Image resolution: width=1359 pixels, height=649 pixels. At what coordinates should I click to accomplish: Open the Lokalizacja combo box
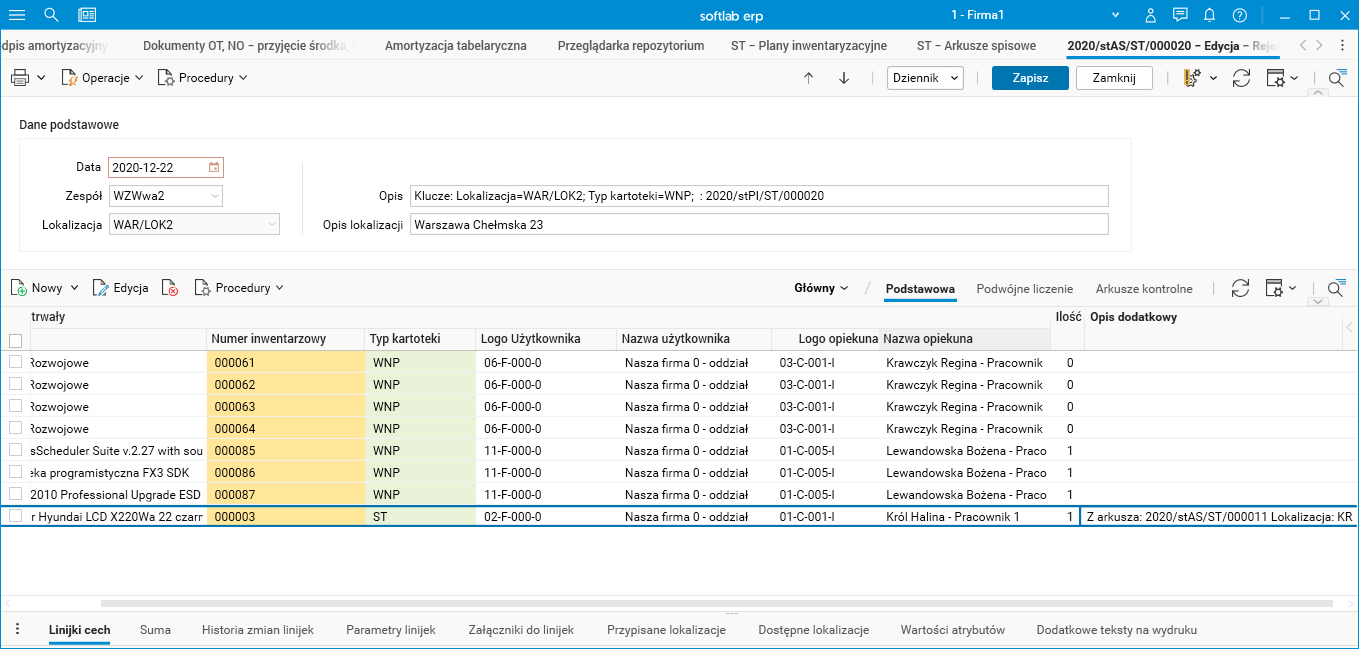[271, 225]
